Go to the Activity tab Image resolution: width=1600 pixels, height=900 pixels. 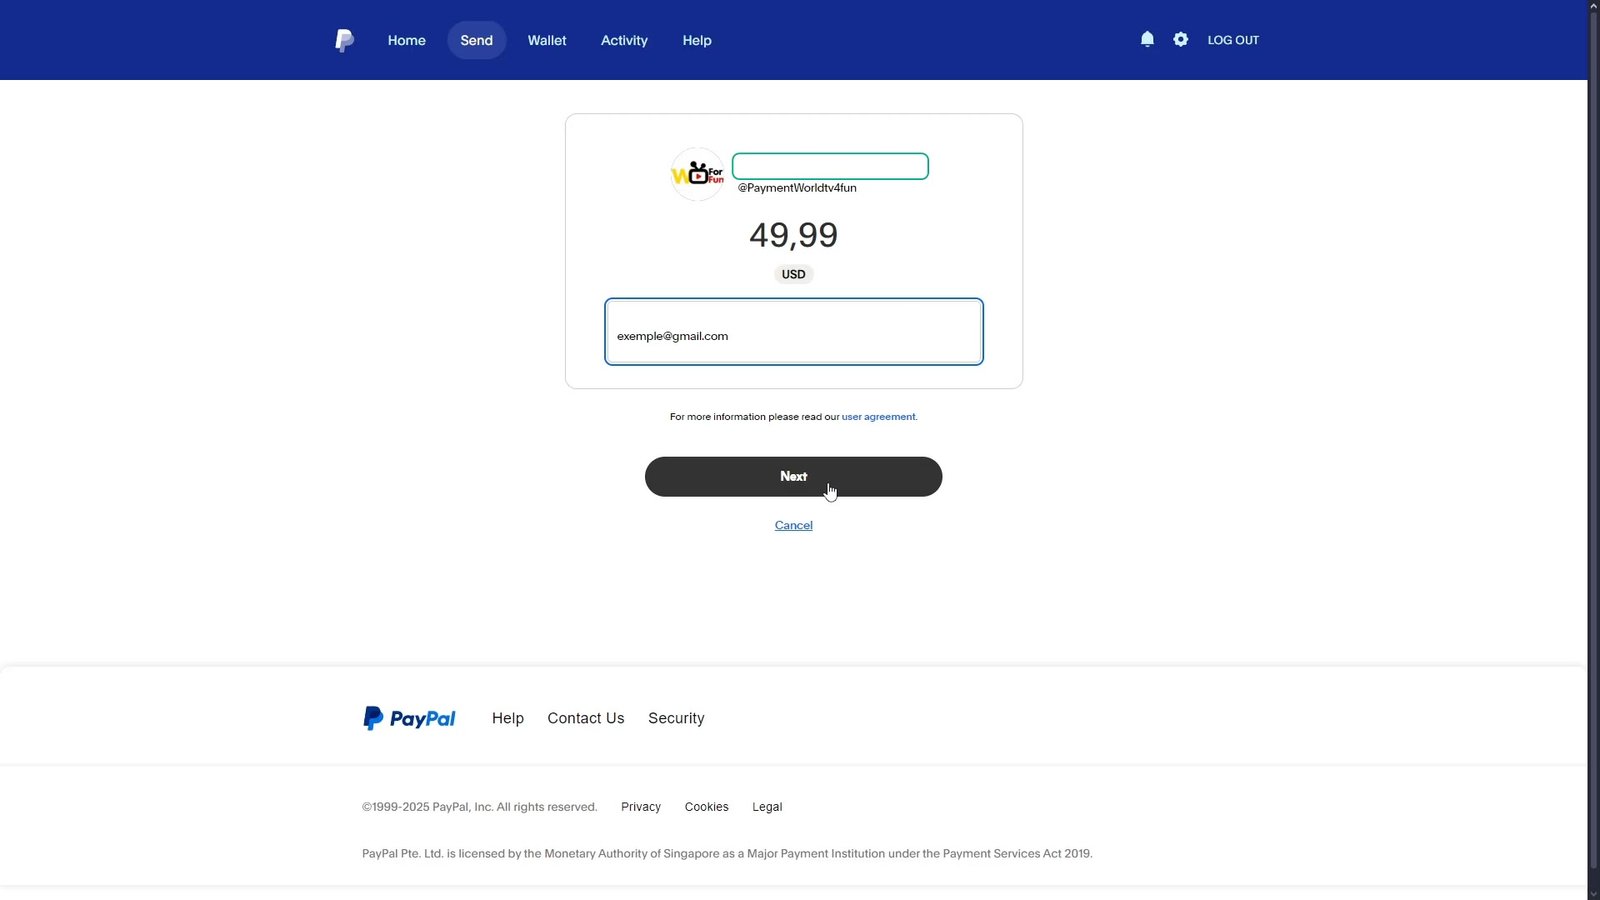[624, 40]
